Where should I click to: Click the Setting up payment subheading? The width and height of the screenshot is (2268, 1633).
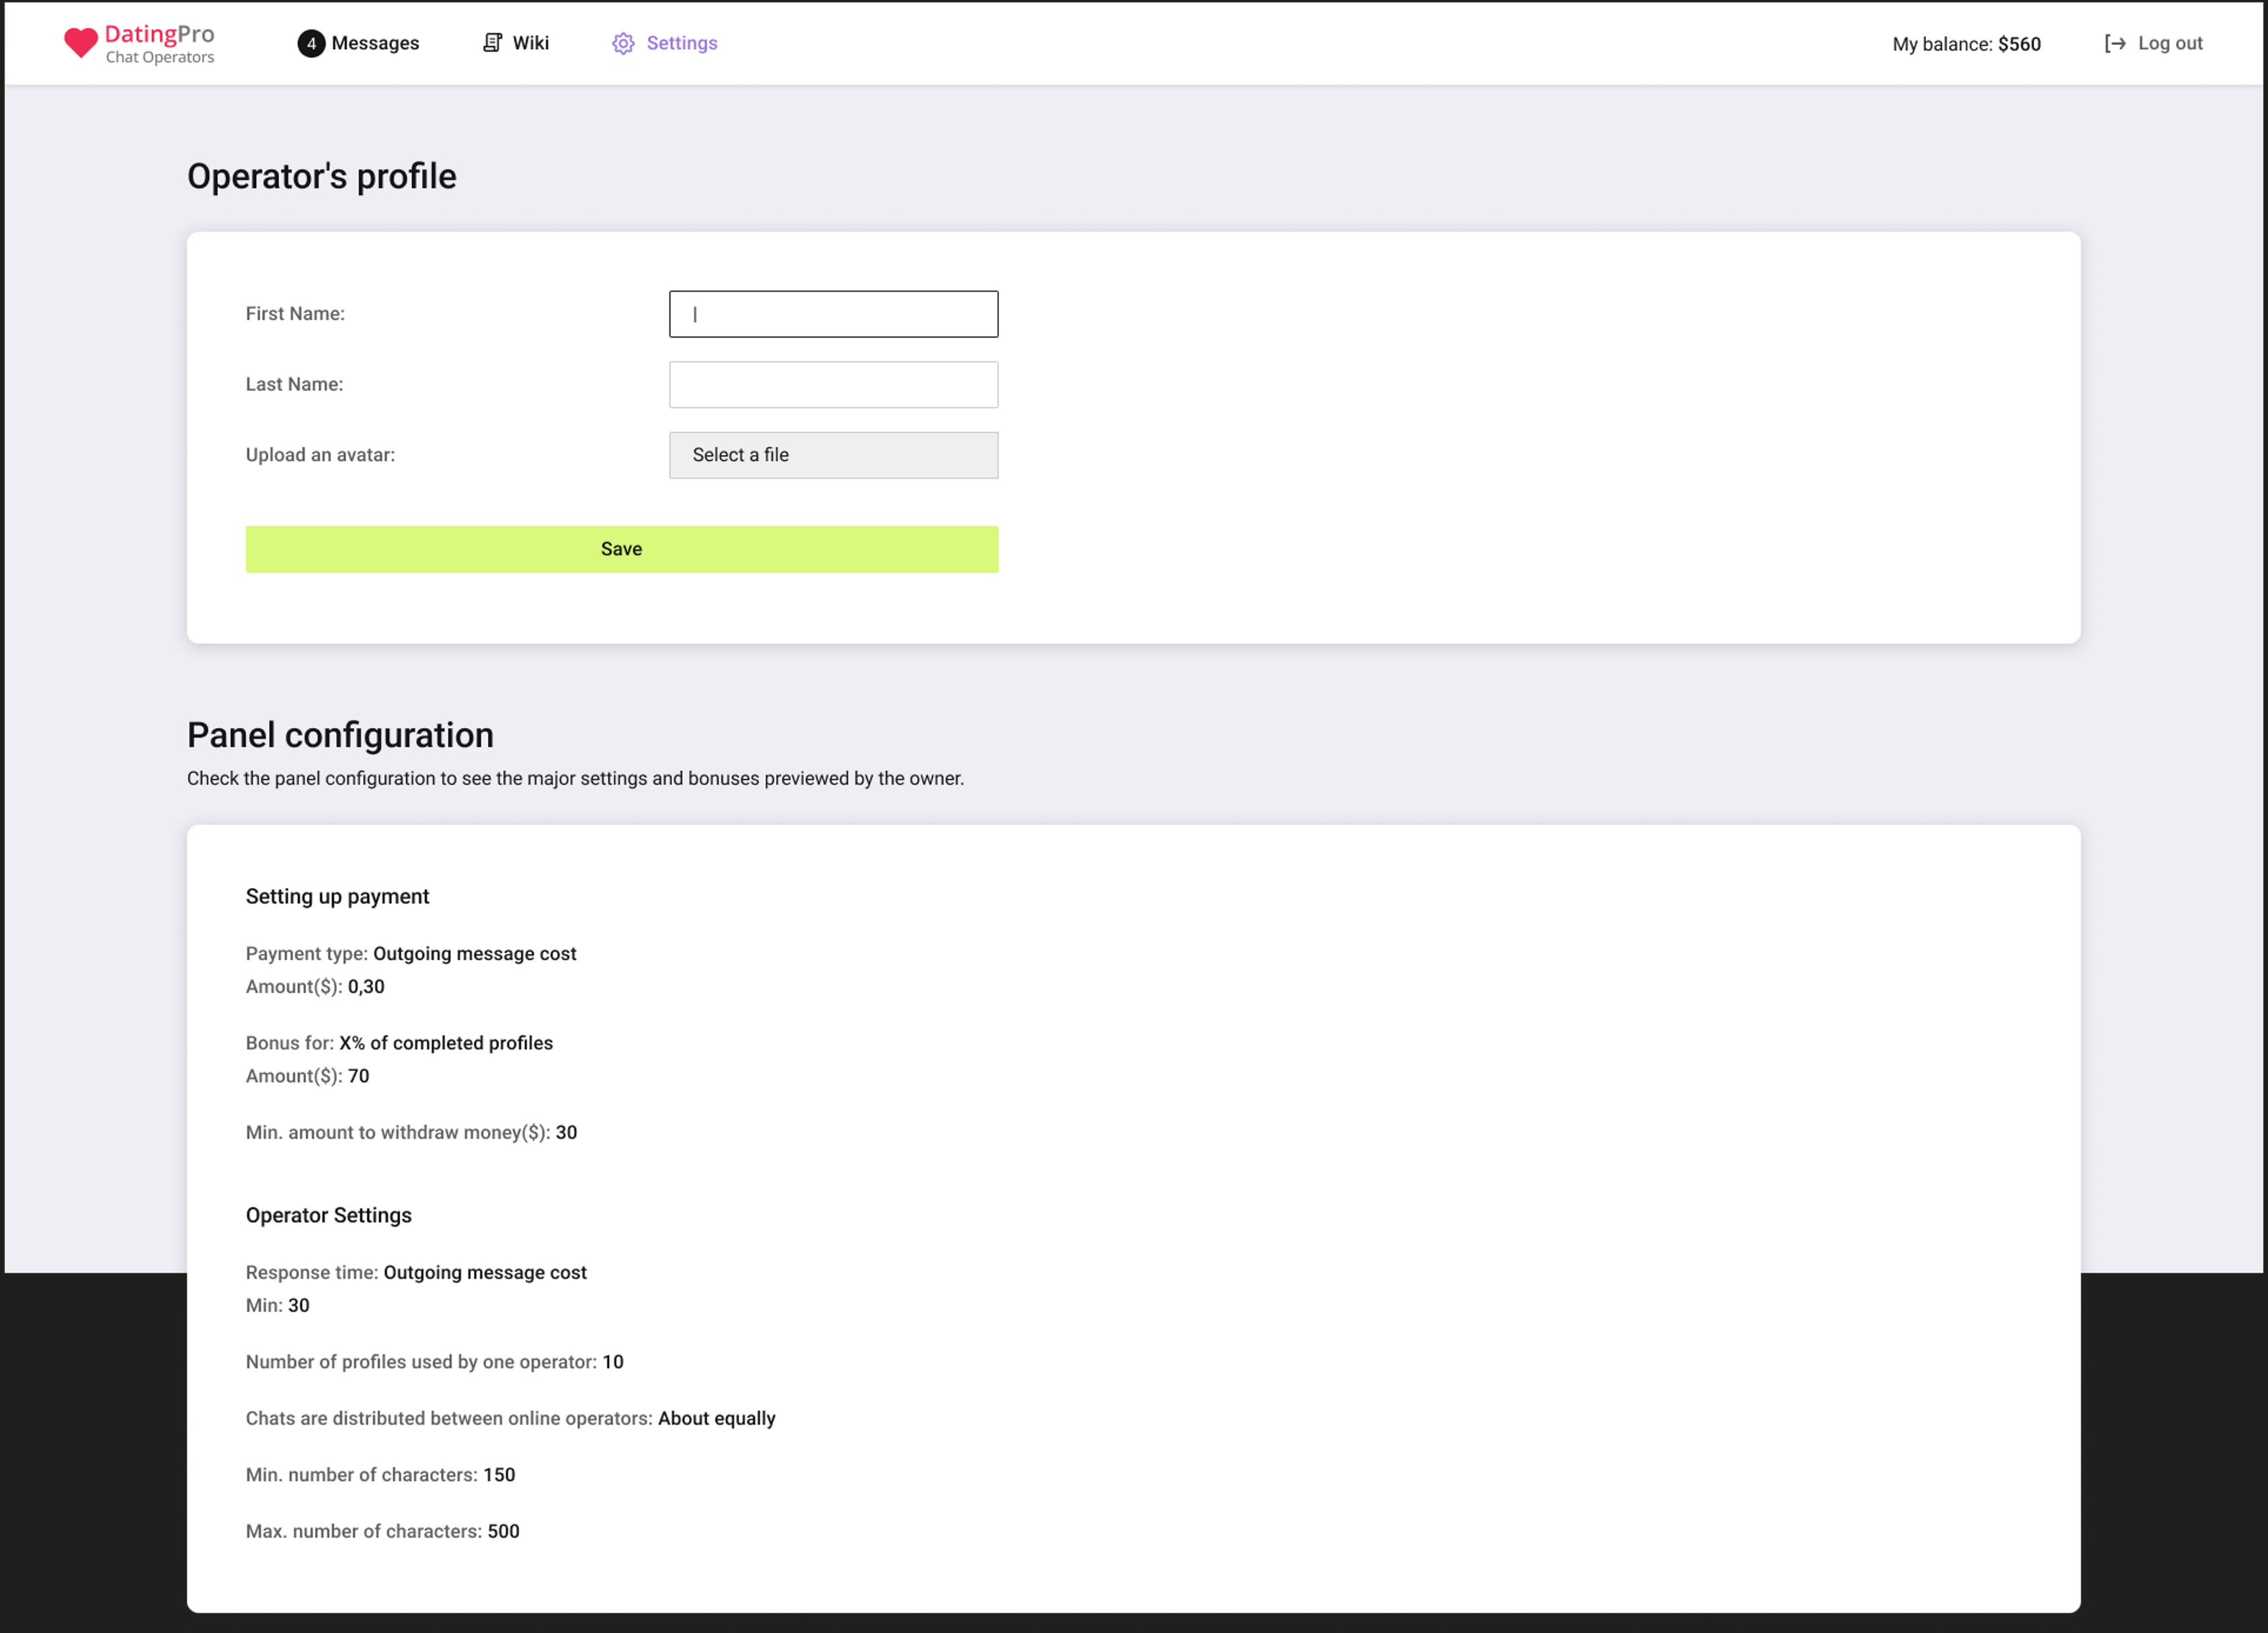(x=338, y=896)
